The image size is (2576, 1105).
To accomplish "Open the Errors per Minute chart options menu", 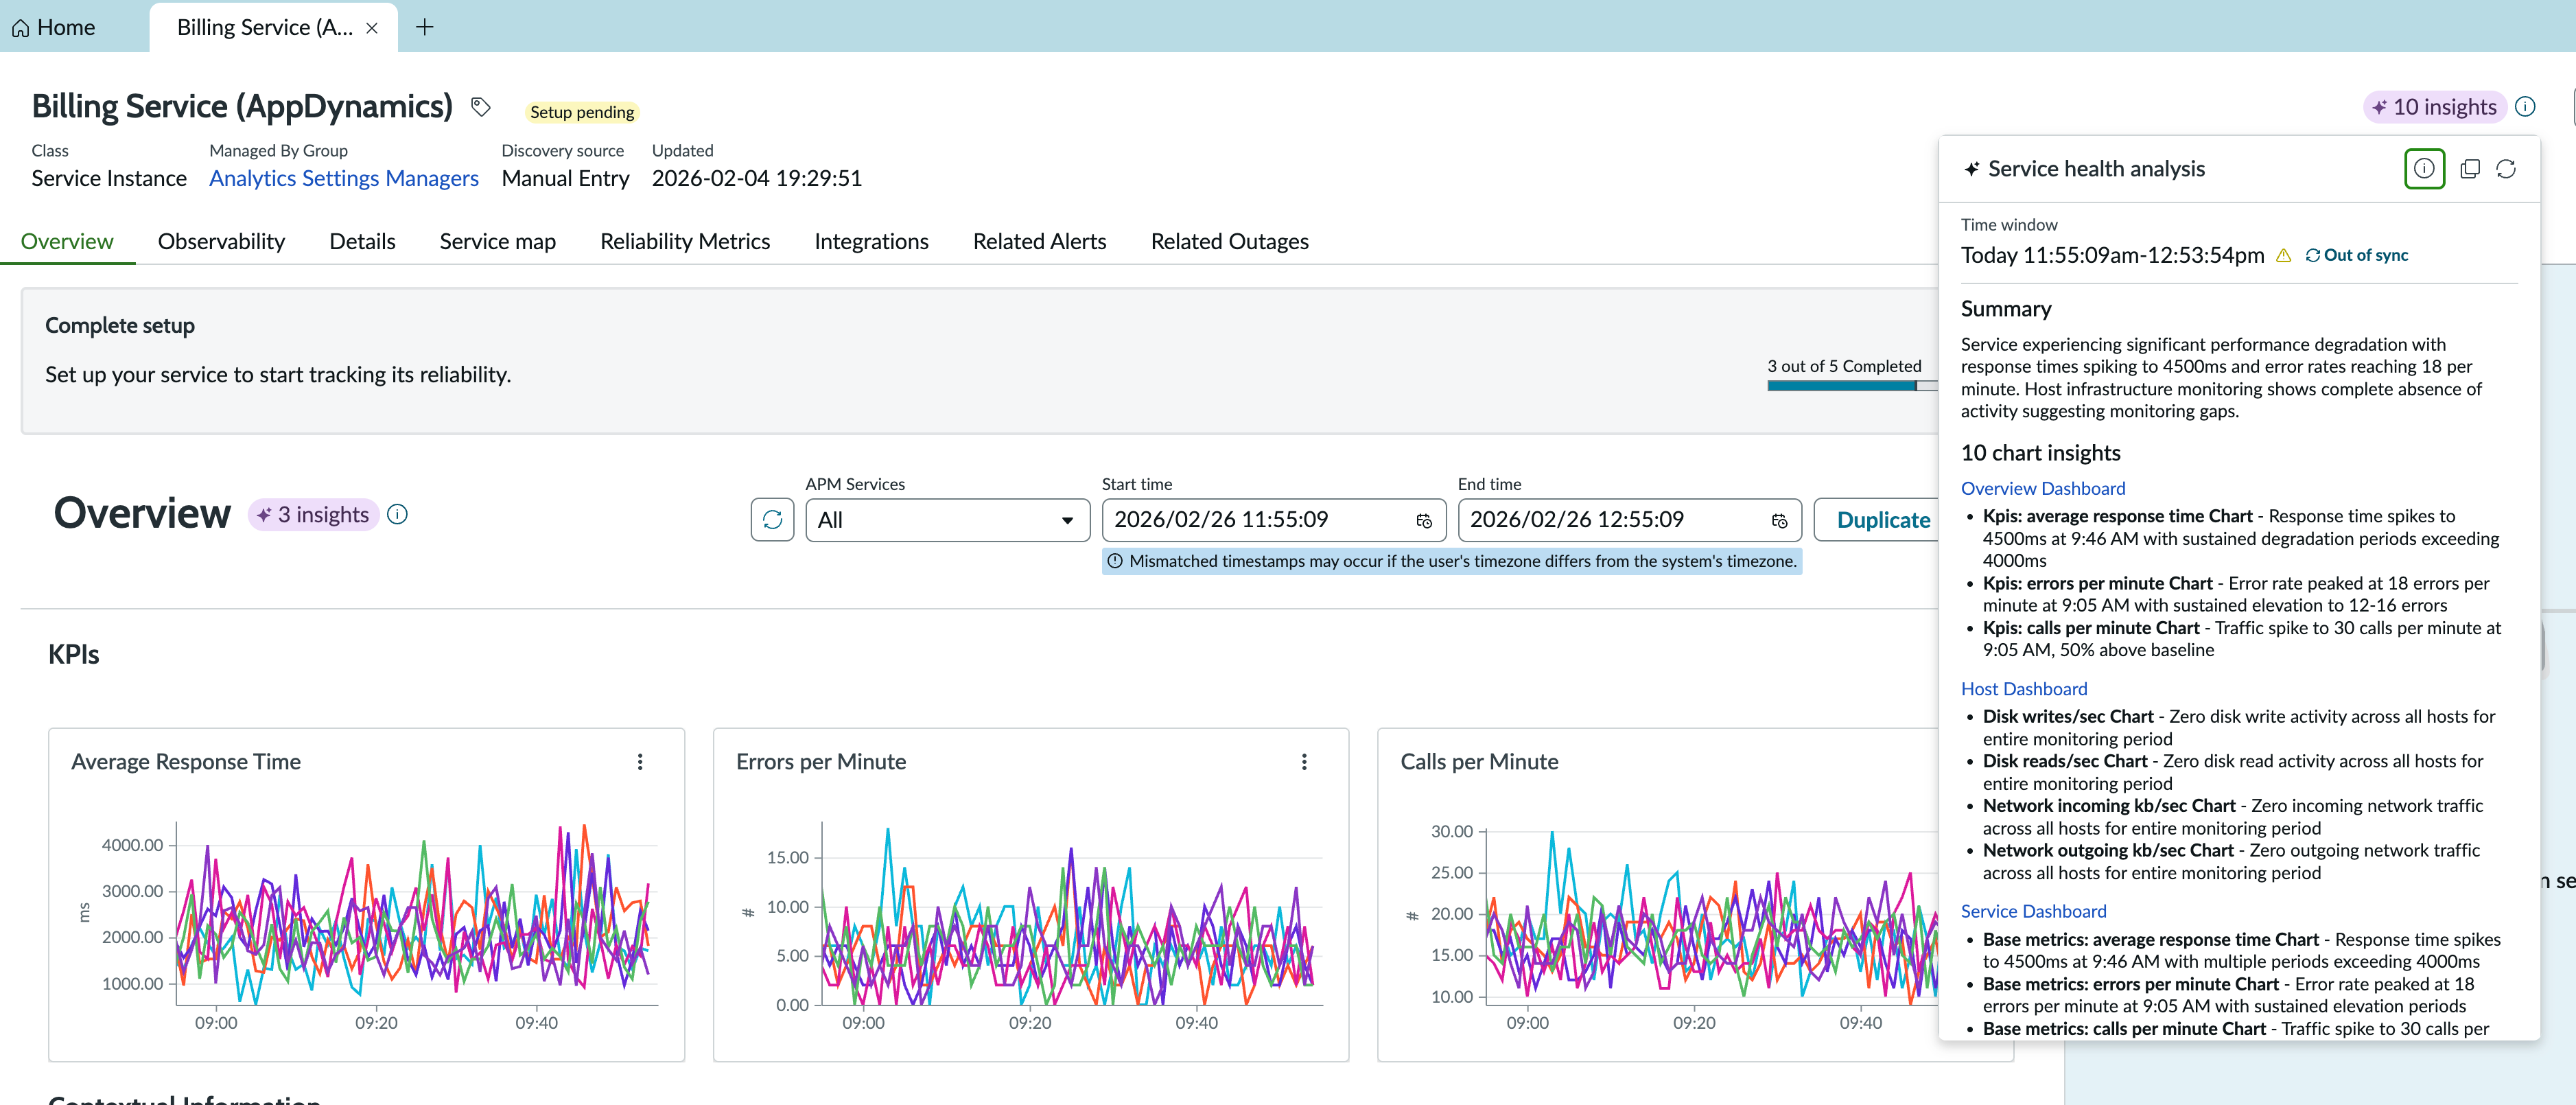I will coord(1304,762).
